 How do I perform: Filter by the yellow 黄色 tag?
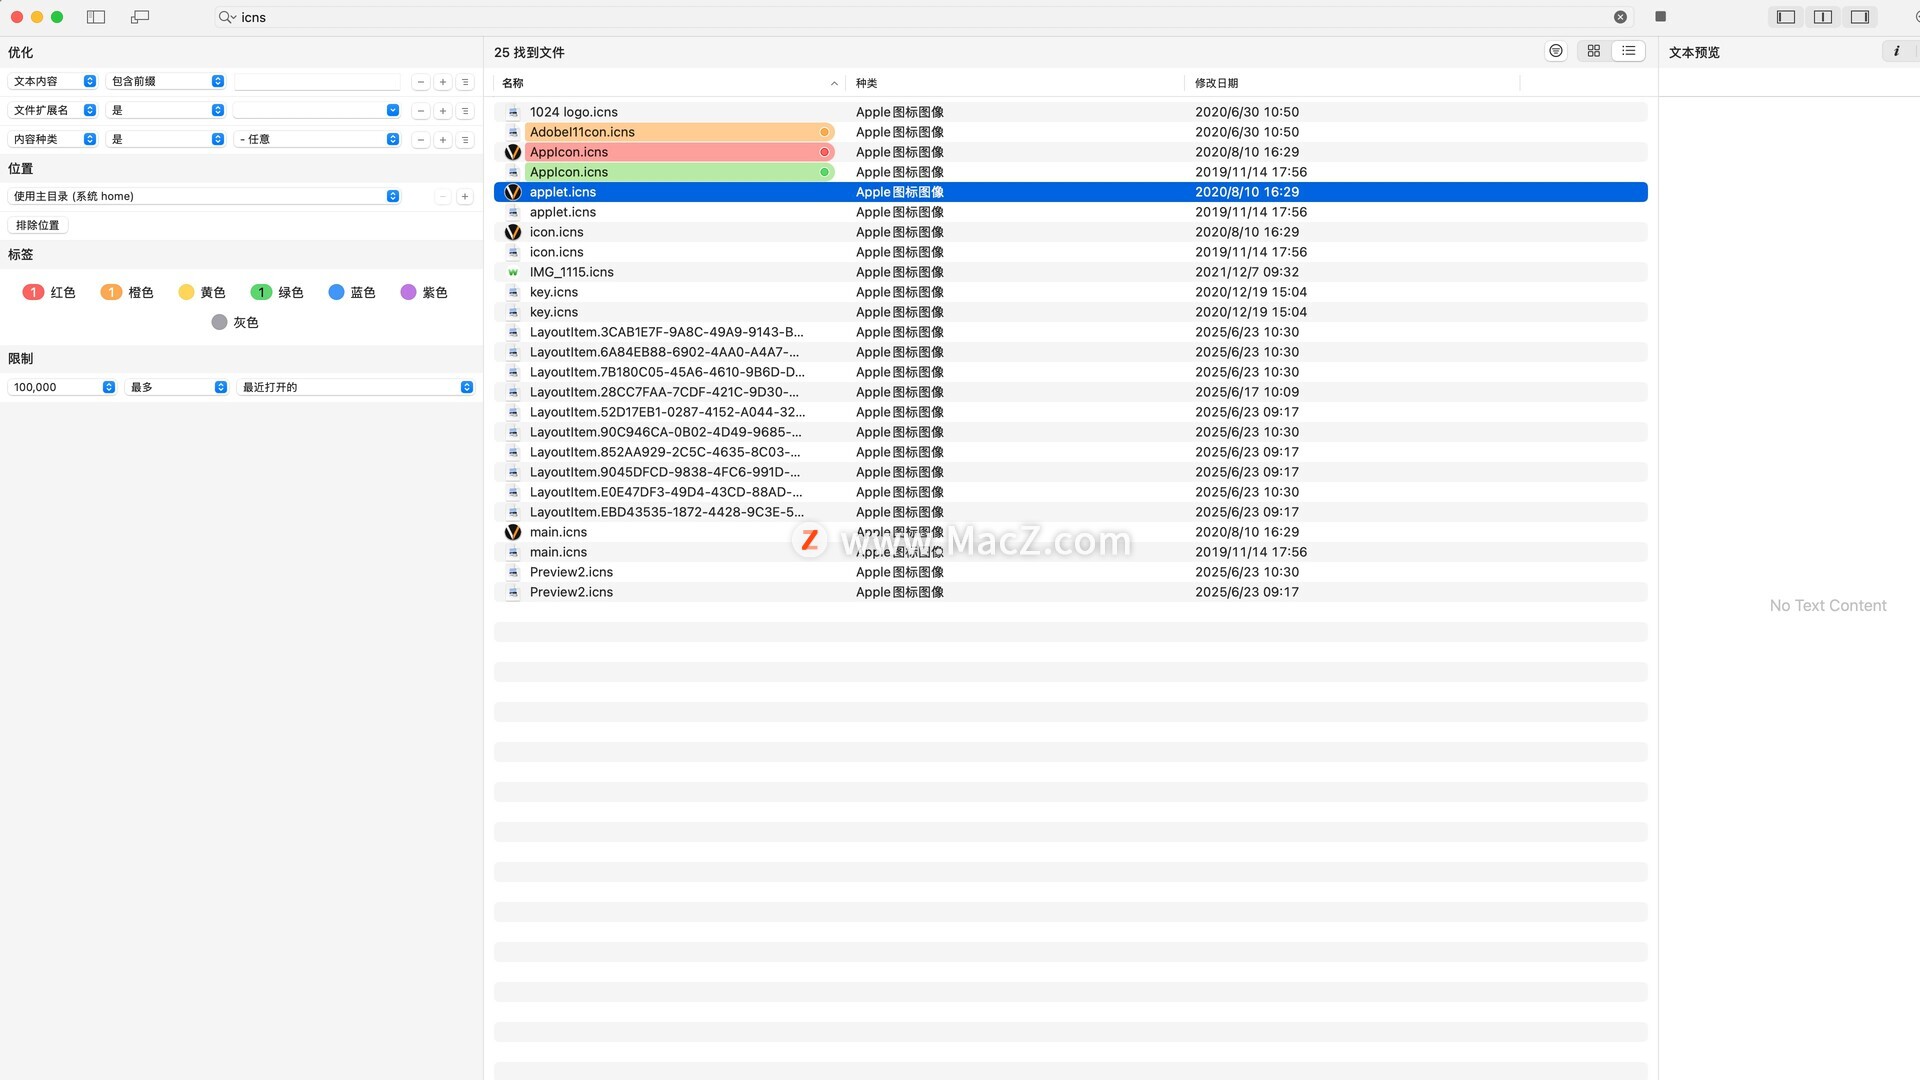tap(201, 292)
